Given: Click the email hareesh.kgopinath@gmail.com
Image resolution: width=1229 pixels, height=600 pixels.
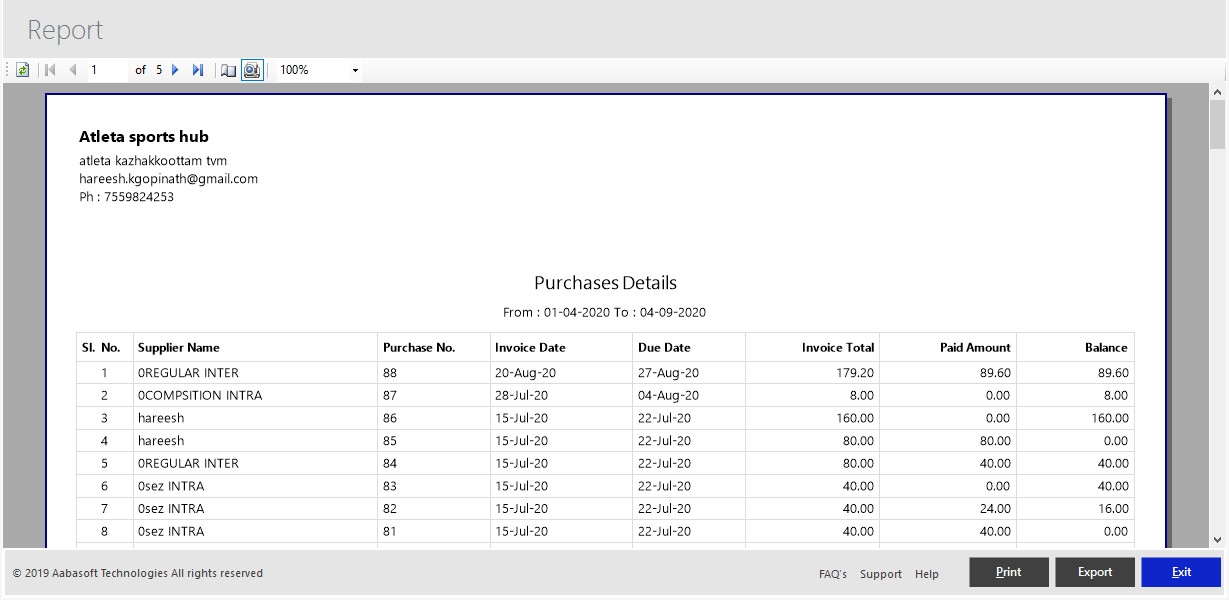Looking at the screenshot, I should 168,179.
